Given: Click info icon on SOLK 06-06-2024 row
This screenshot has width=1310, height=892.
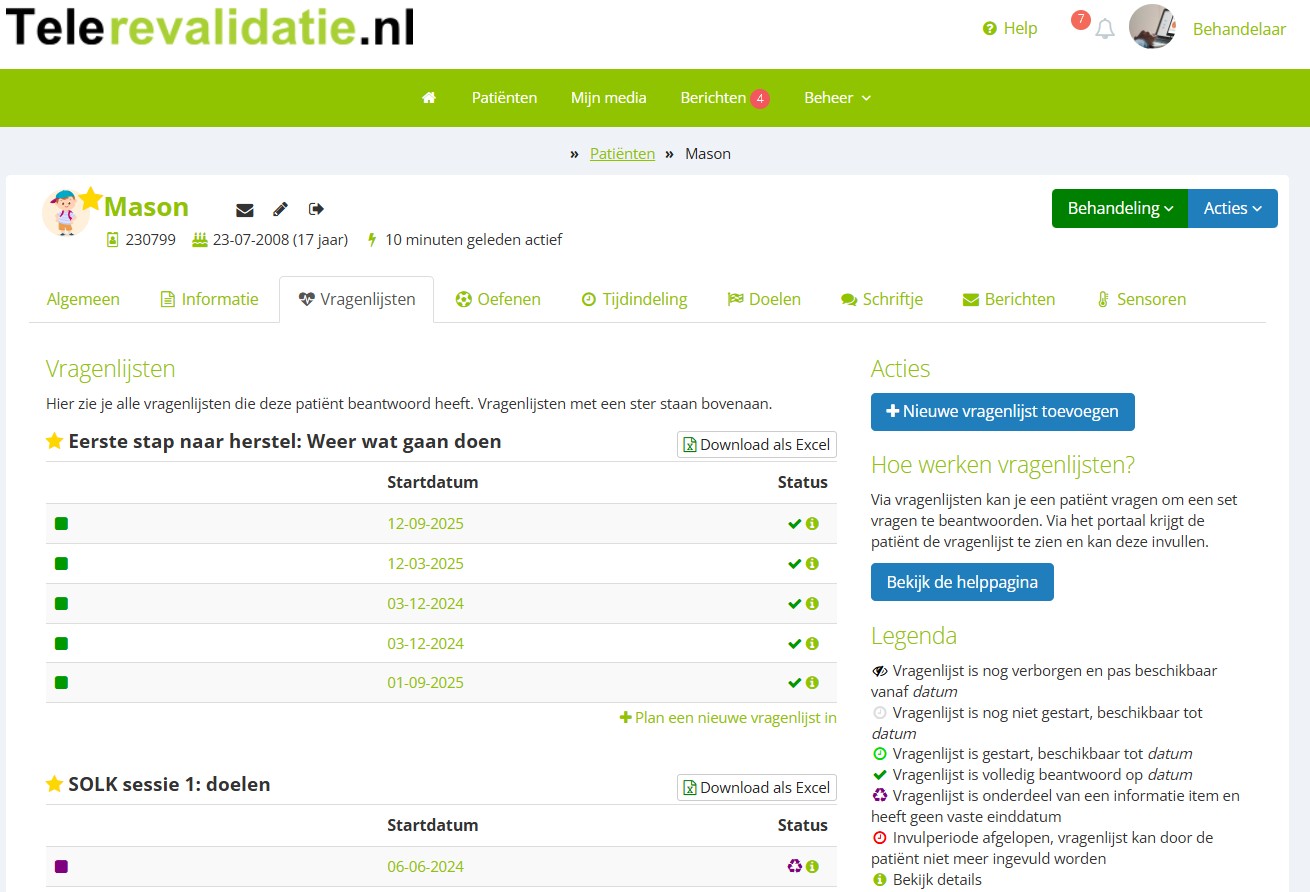Looking at the screenshot, I should [x=812, y=867].
